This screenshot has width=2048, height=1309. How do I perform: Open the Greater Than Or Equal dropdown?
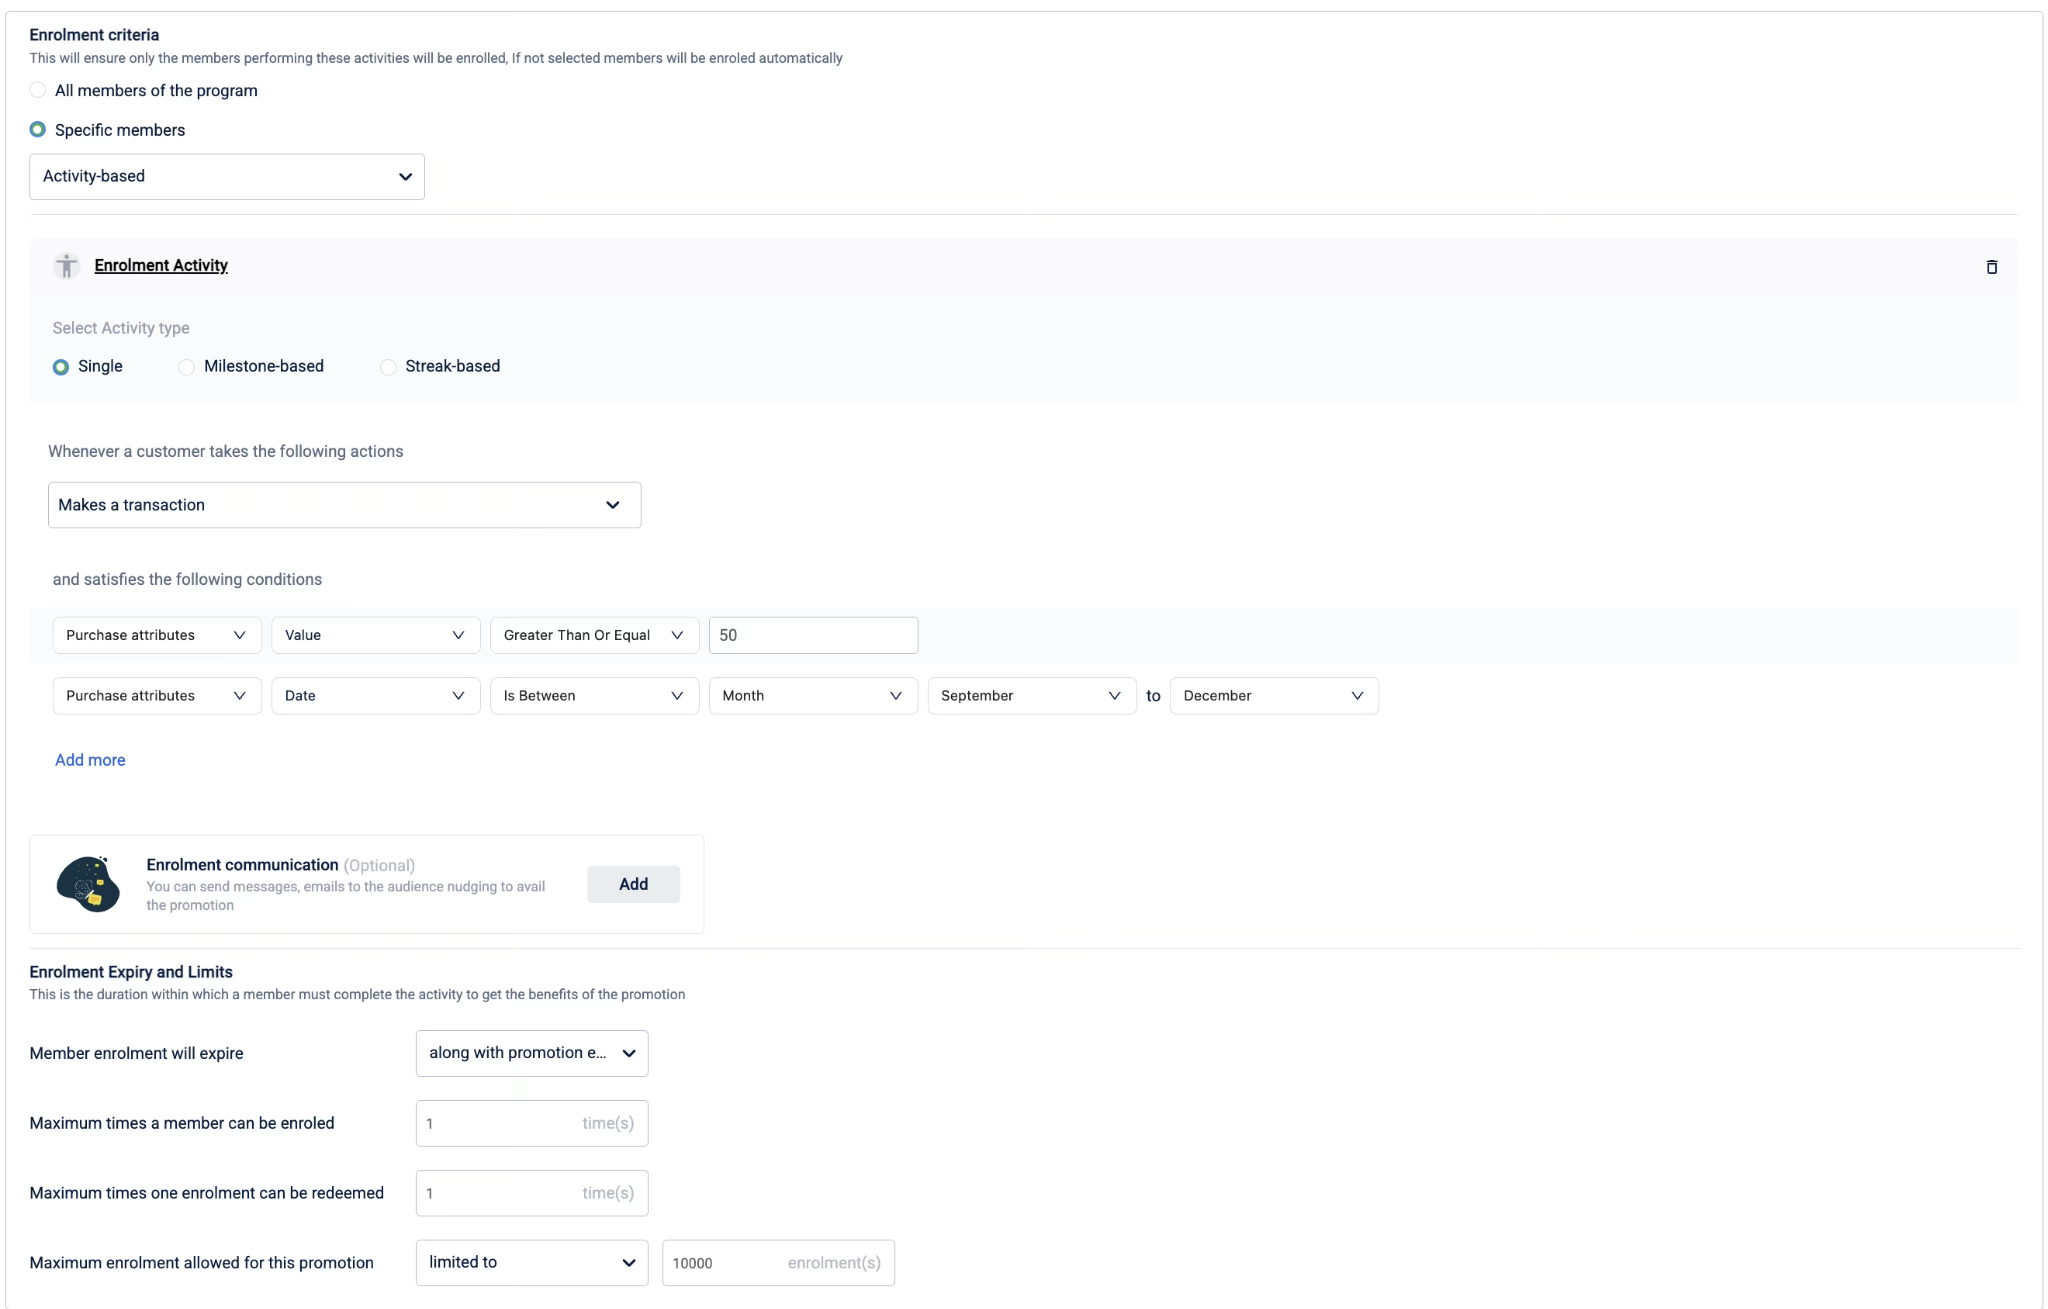(x=593, y=635)
